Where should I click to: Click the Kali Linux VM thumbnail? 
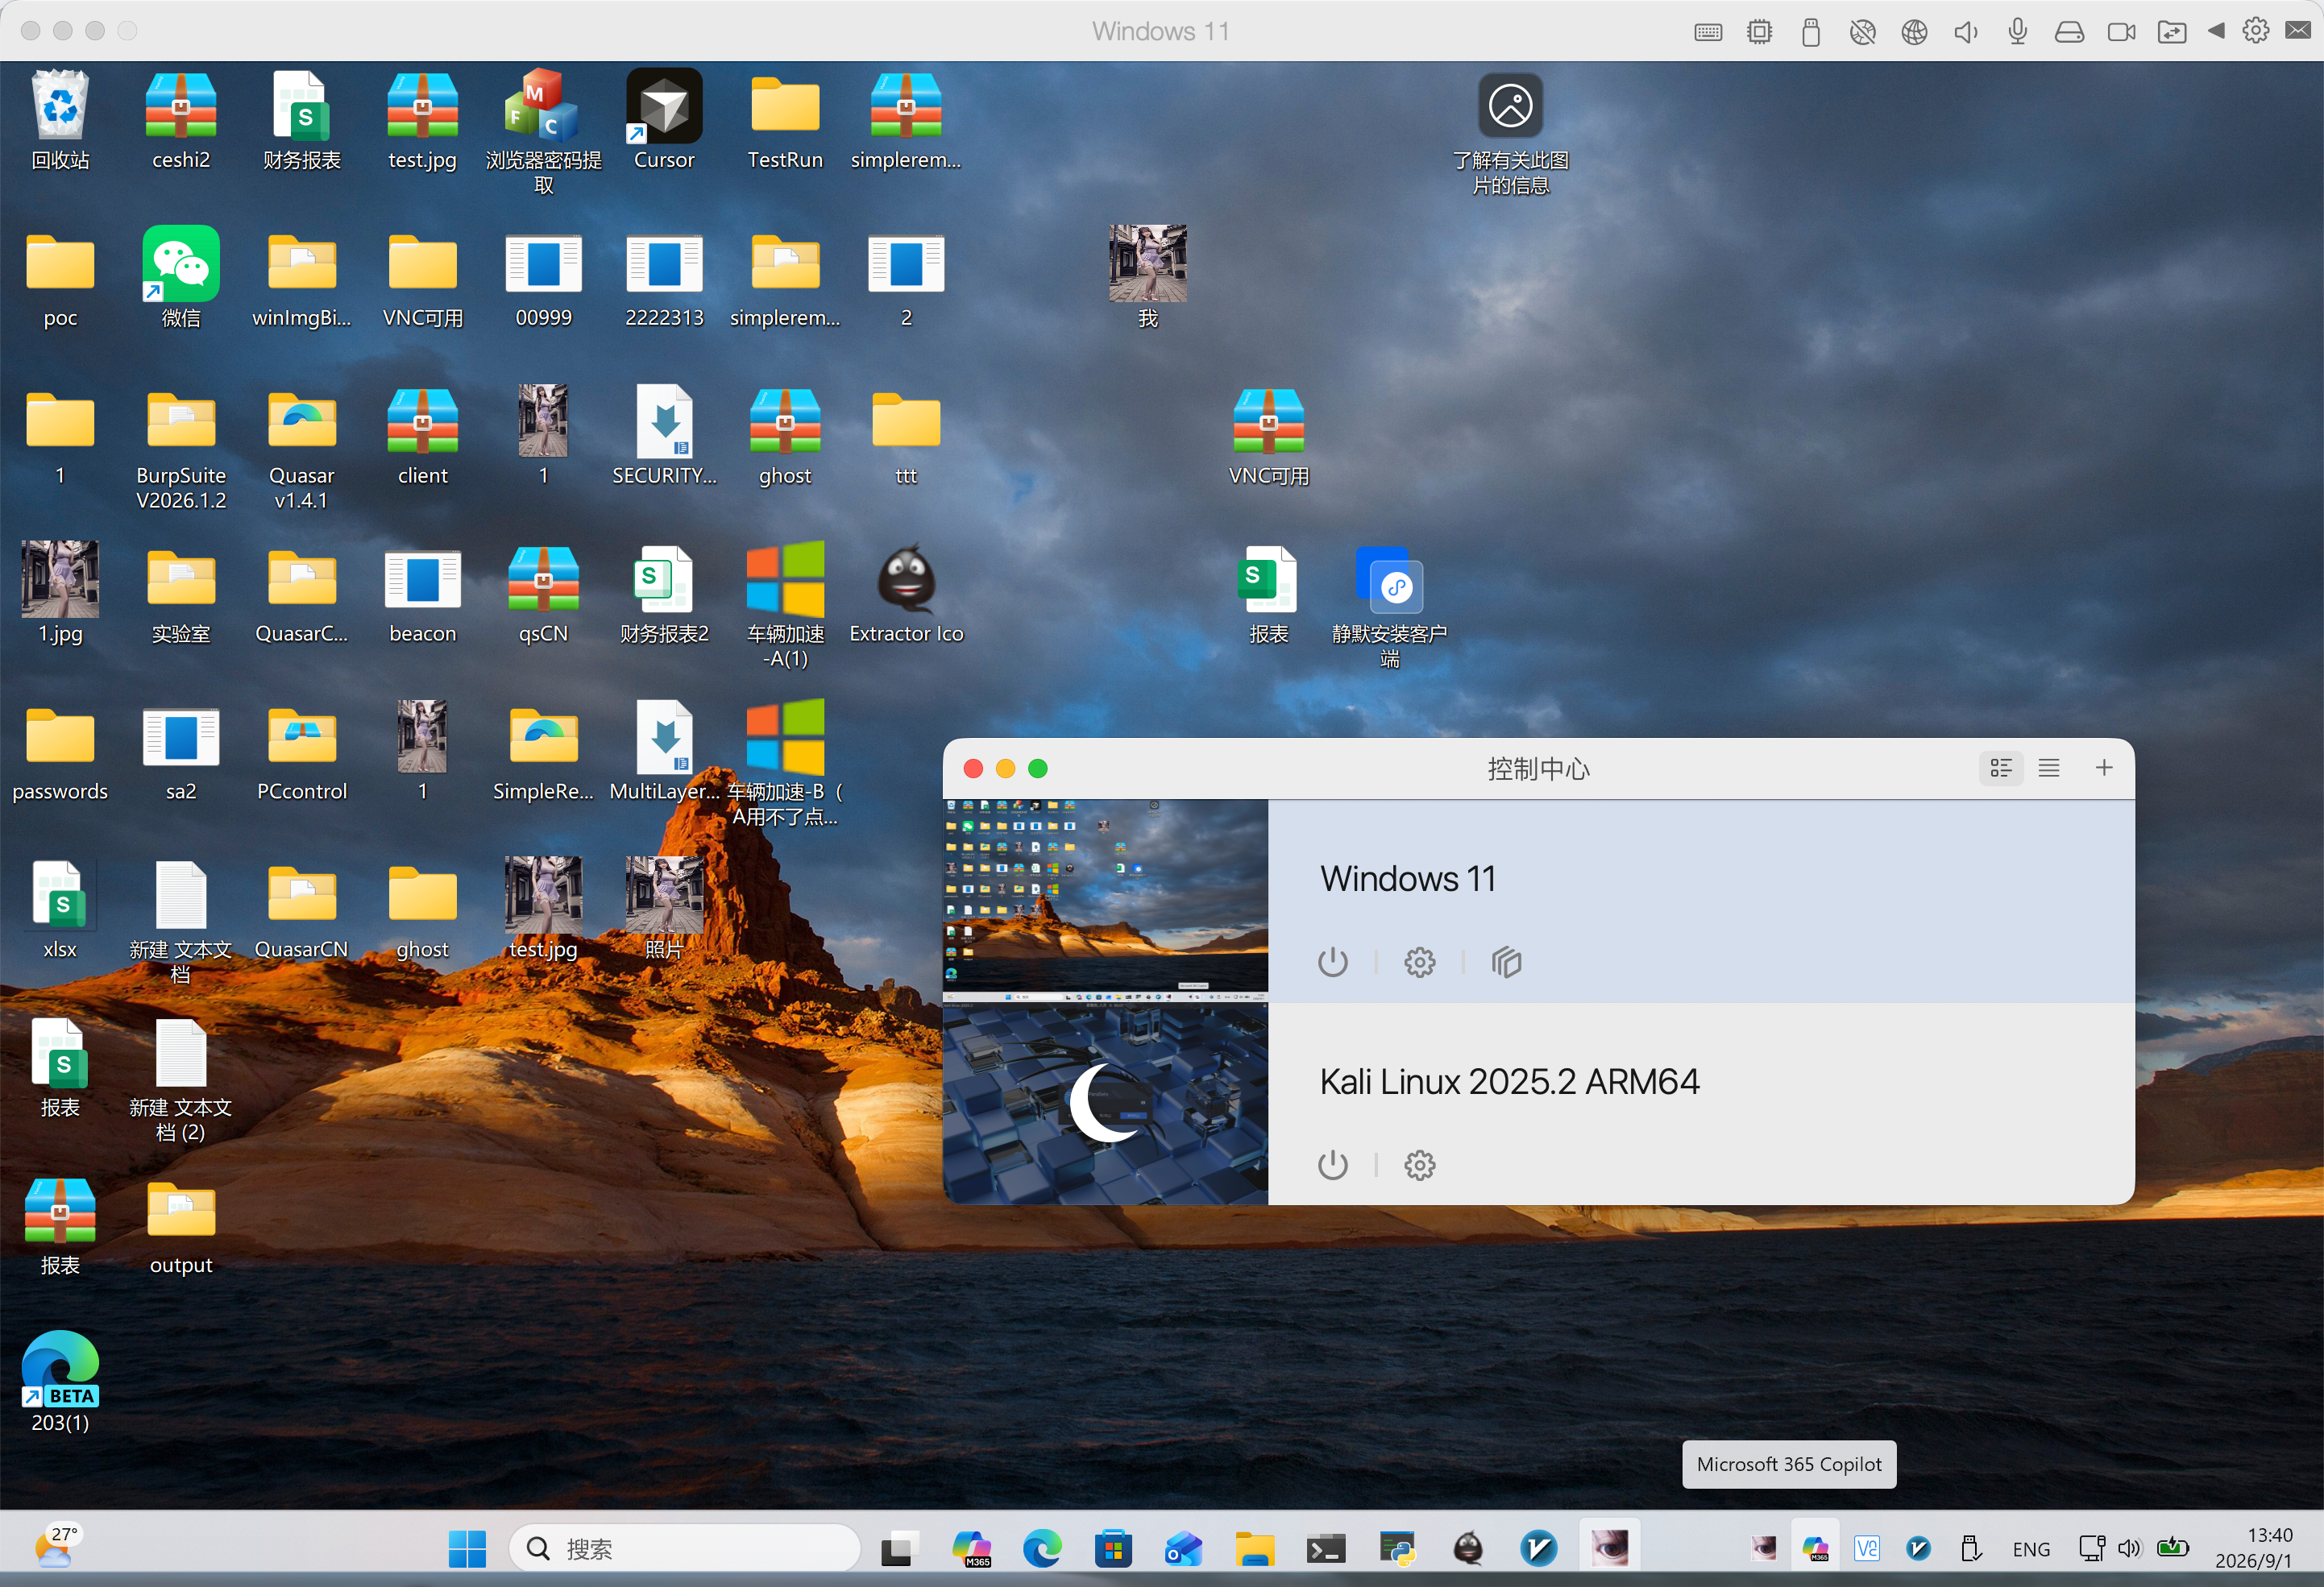click(1105, 1103)
